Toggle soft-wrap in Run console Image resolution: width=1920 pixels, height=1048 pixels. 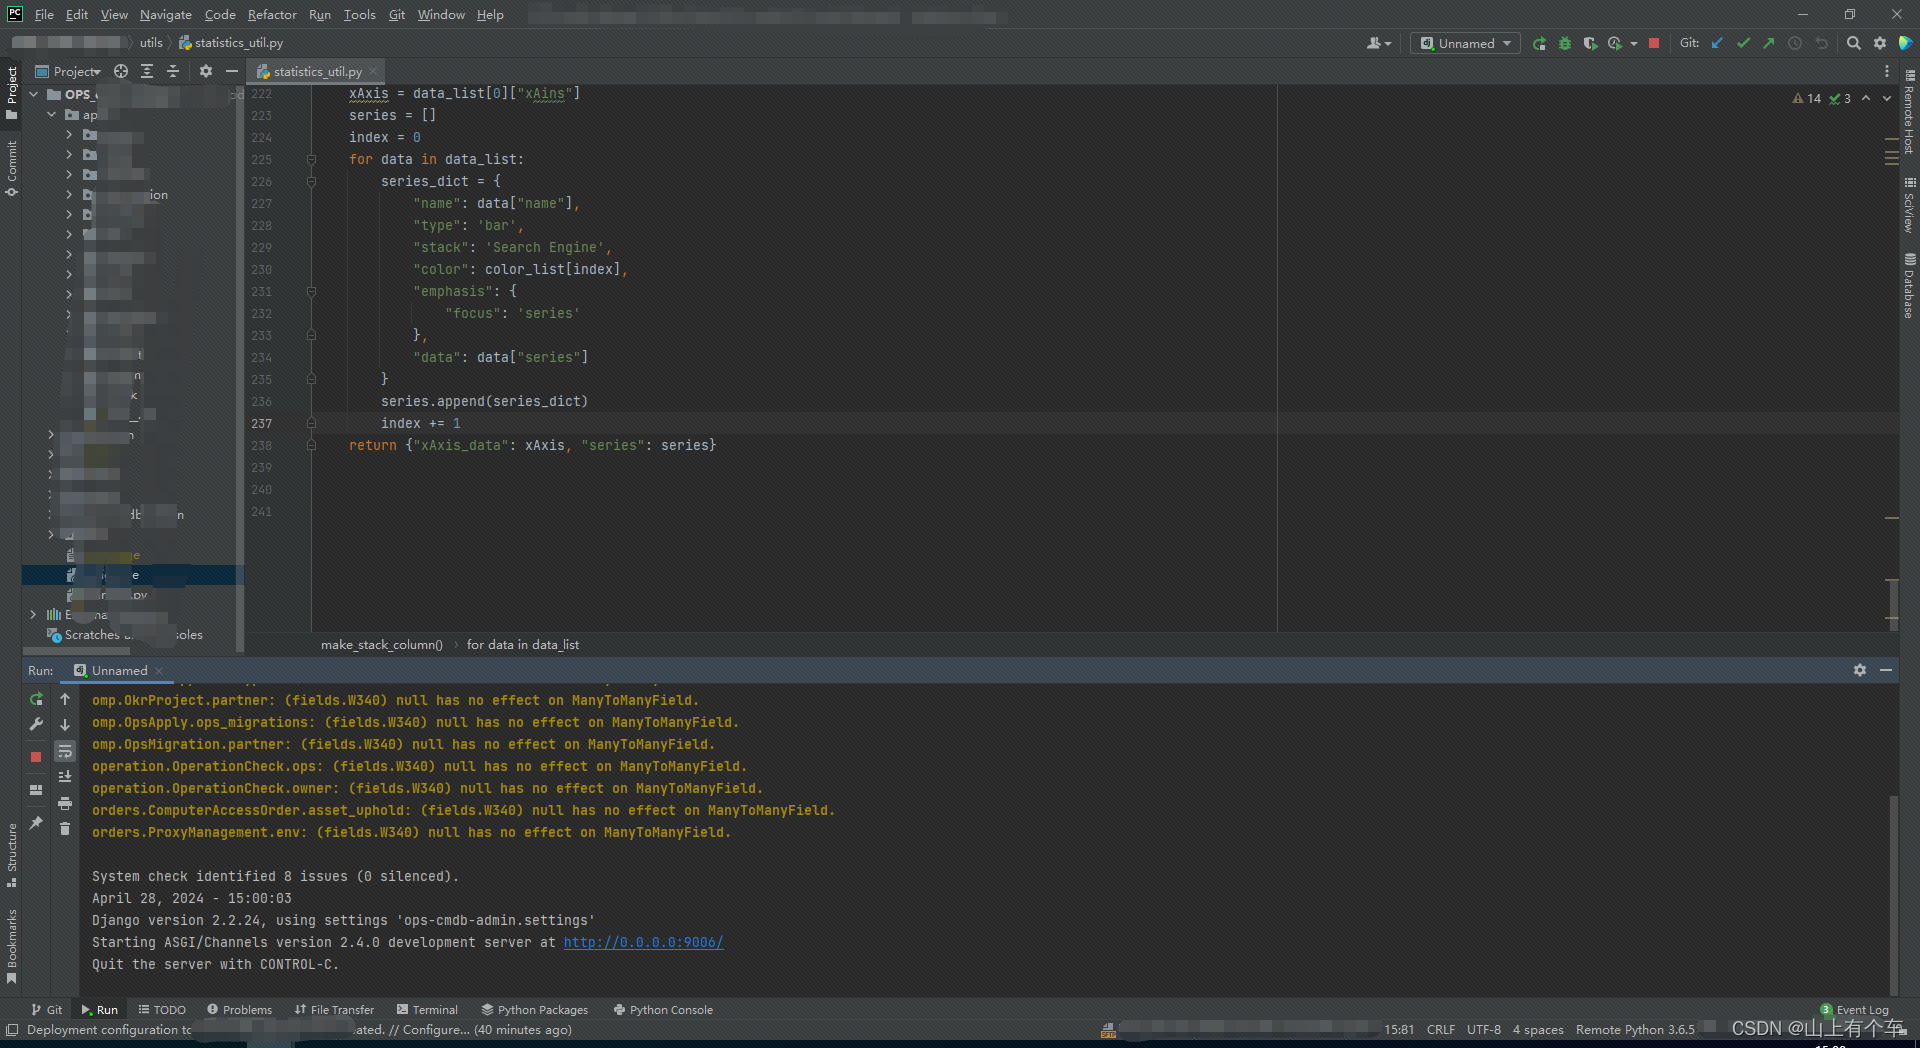pos(65,751)
